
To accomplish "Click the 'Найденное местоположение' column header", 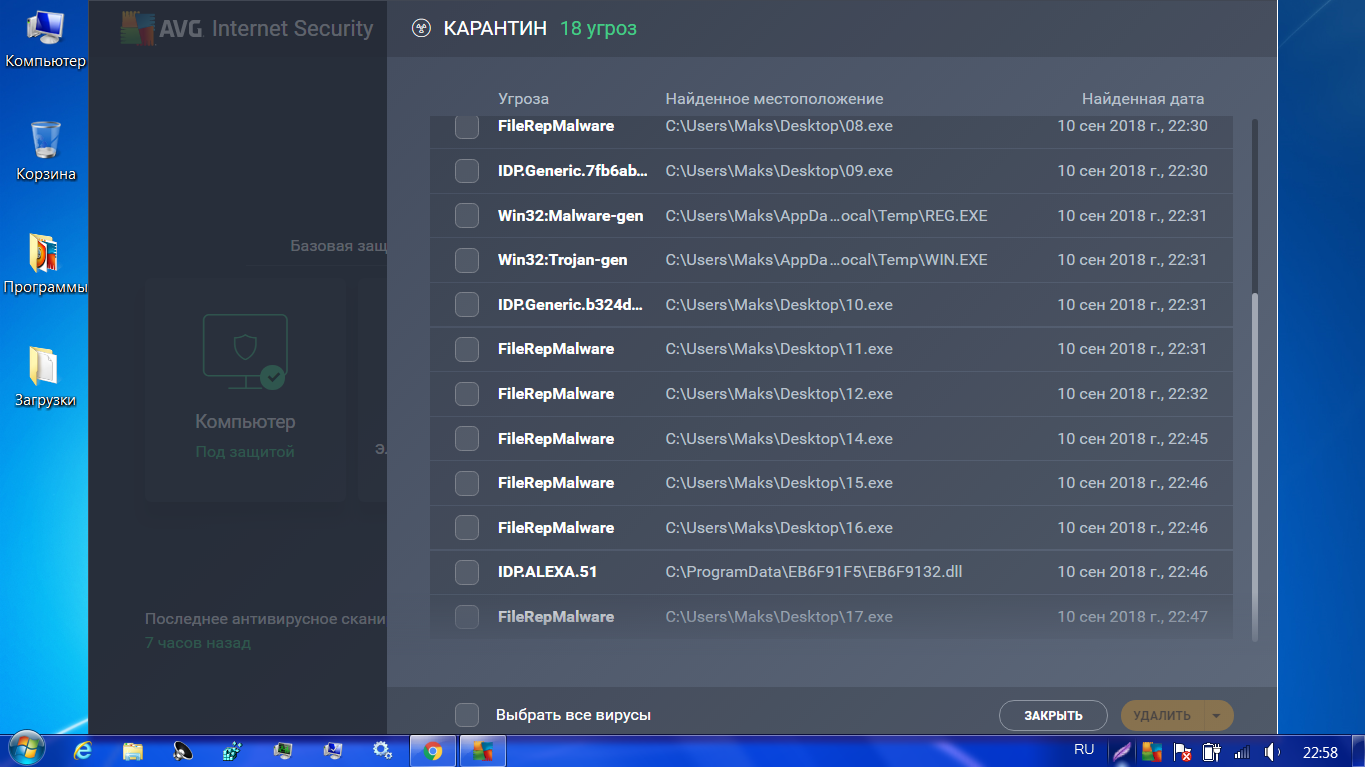I will [x=774, y=99].
